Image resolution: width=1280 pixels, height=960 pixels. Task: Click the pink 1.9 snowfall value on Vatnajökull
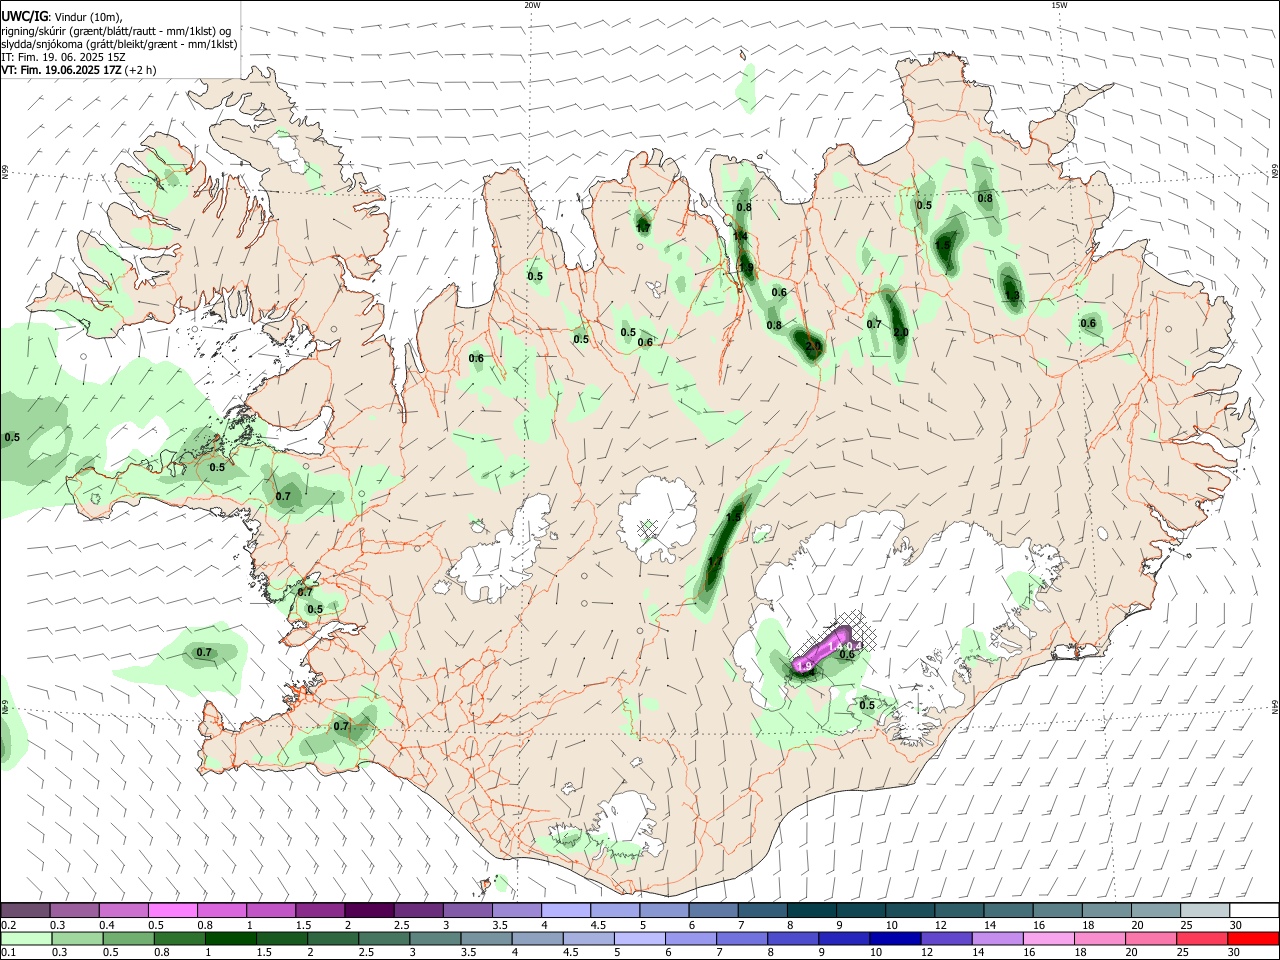pos(803,666)
